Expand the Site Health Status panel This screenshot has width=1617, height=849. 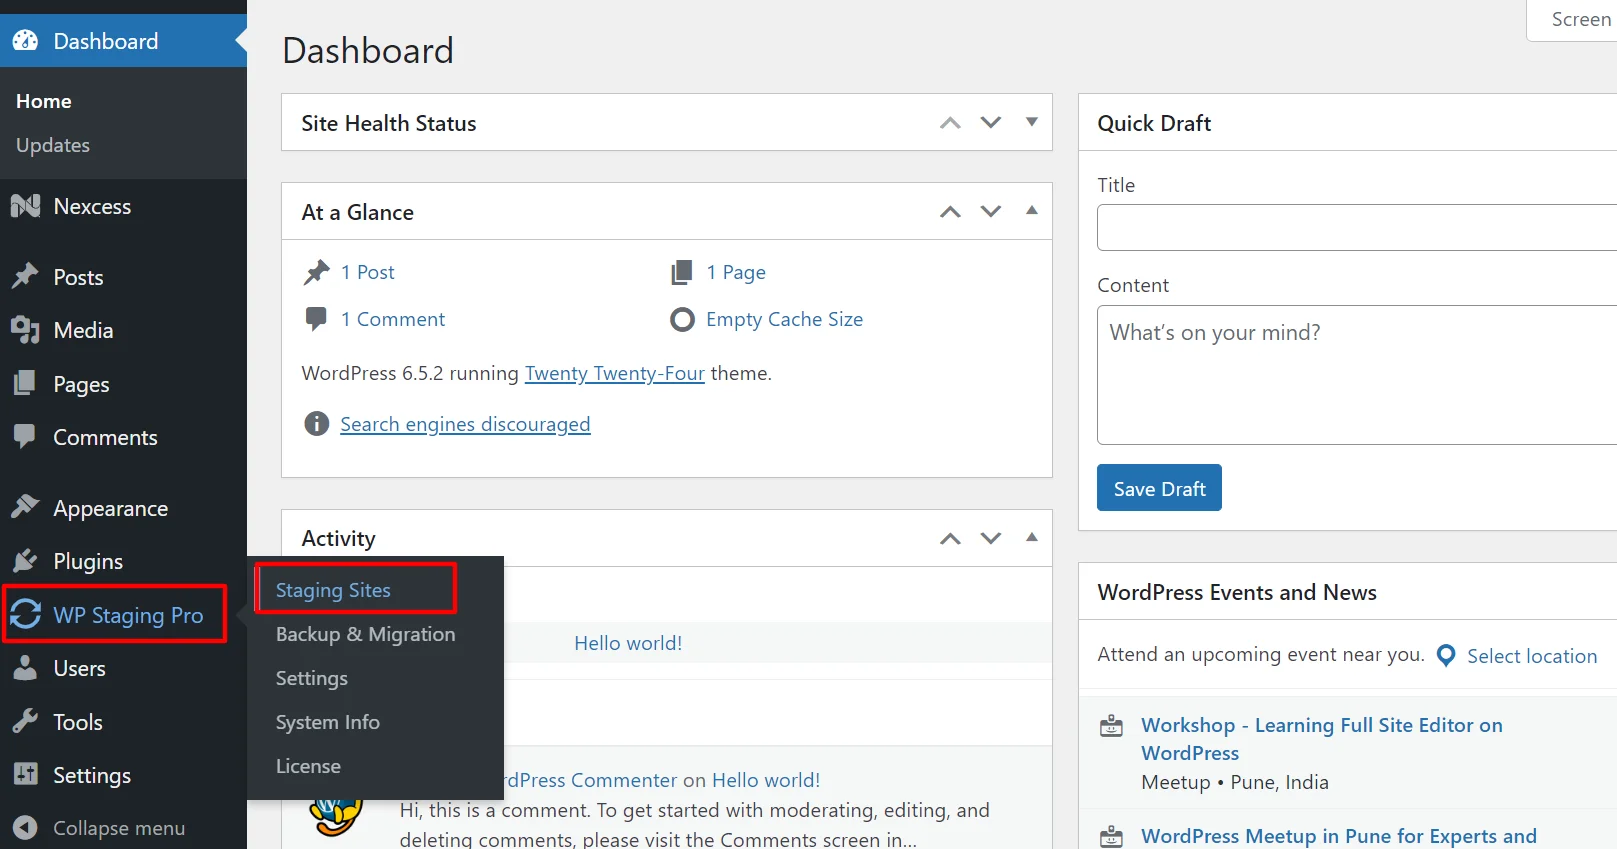coord(1032,122)
